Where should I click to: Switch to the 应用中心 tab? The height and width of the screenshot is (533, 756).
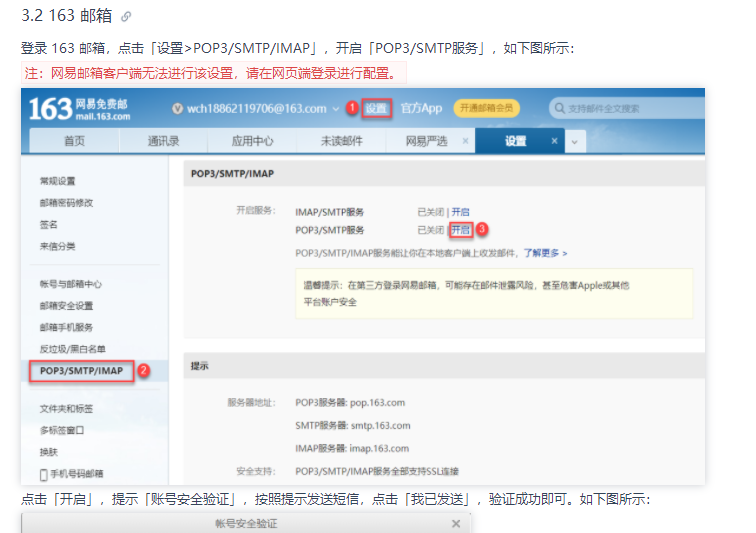pos(252,141)
